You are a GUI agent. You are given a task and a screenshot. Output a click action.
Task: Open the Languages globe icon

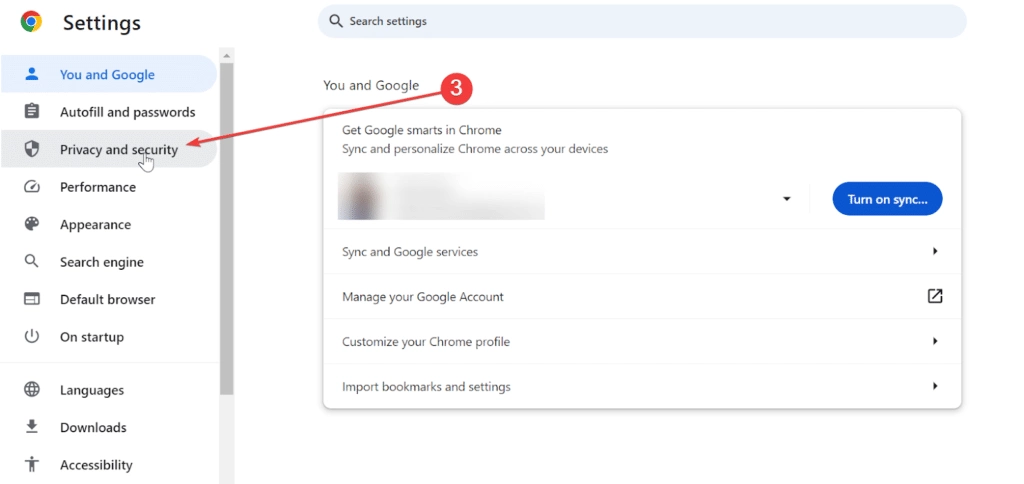[x=31, y=390]
